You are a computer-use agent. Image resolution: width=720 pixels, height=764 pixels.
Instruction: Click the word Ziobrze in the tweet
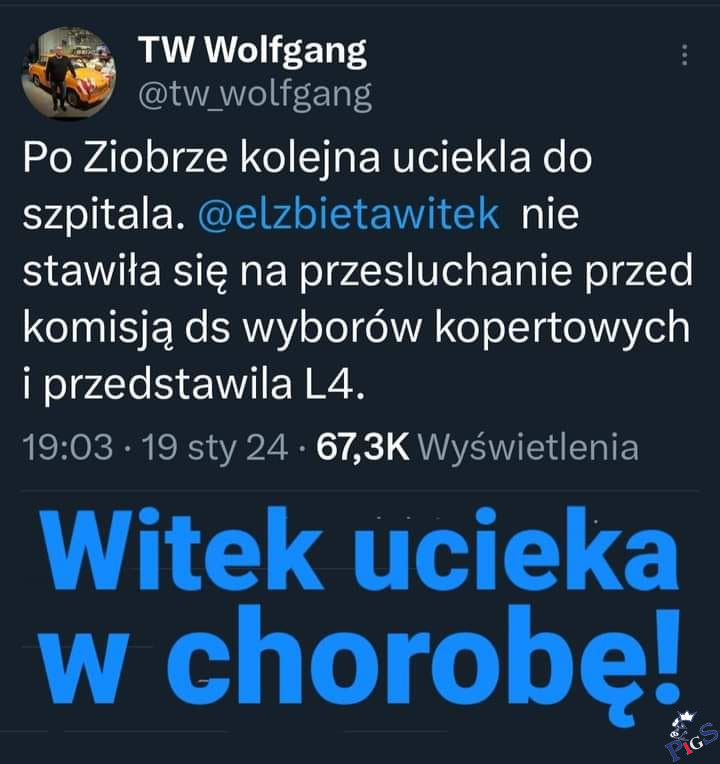(155, 158)
